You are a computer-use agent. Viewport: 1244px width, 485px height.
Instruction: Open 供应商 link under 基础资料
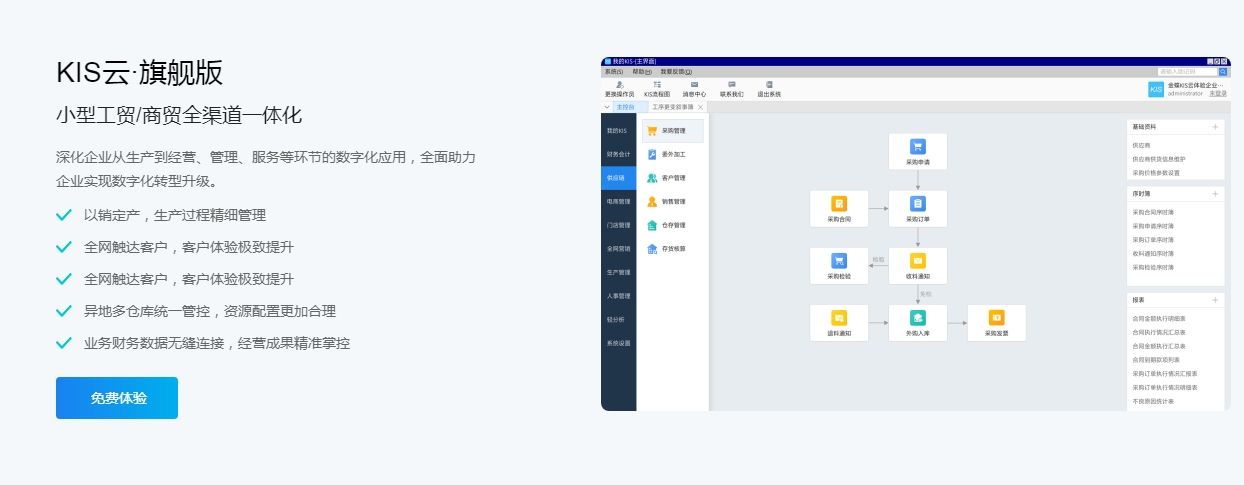(x=1141, y=145)
